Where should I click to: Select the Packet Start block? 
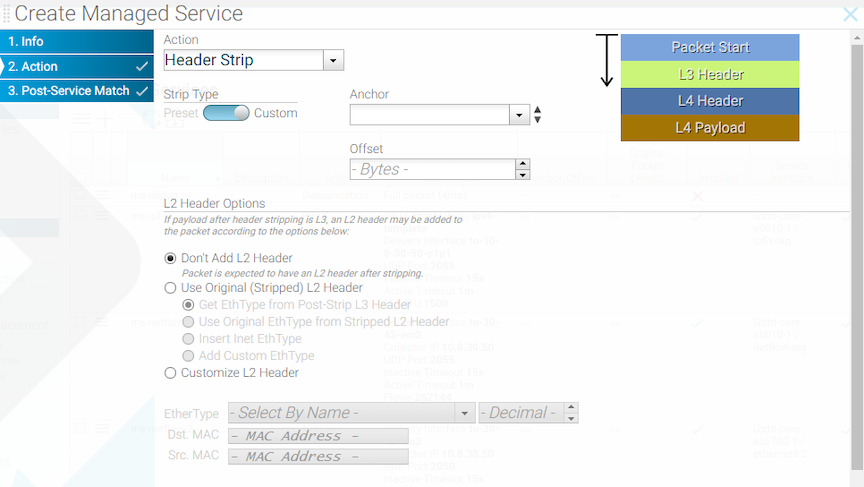point(710,47)
